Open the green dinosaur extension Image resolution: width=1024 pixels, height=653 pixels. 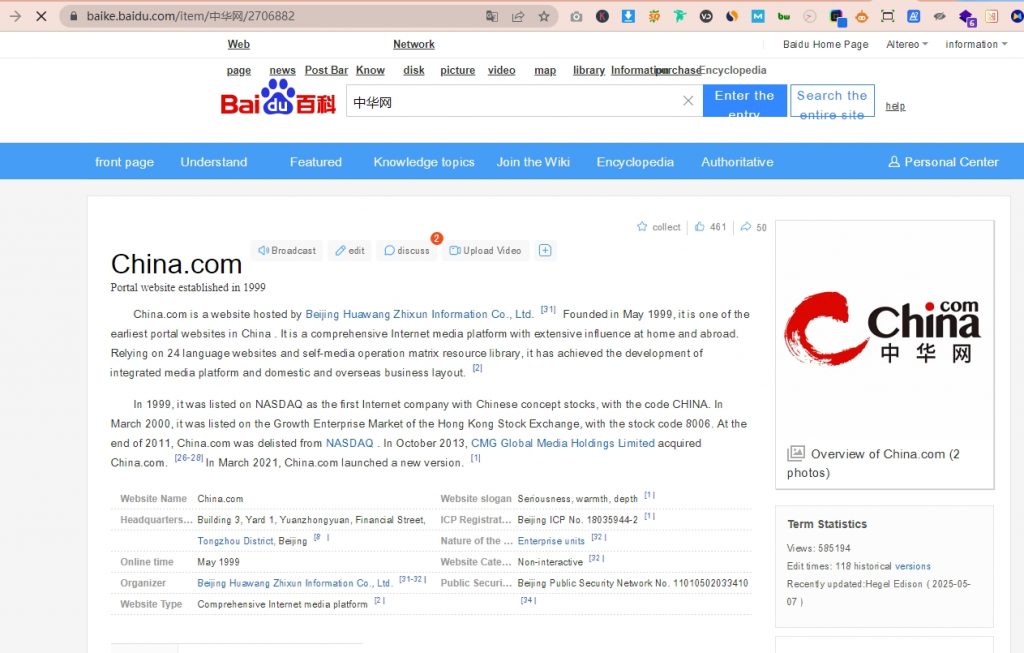point(680,16)
